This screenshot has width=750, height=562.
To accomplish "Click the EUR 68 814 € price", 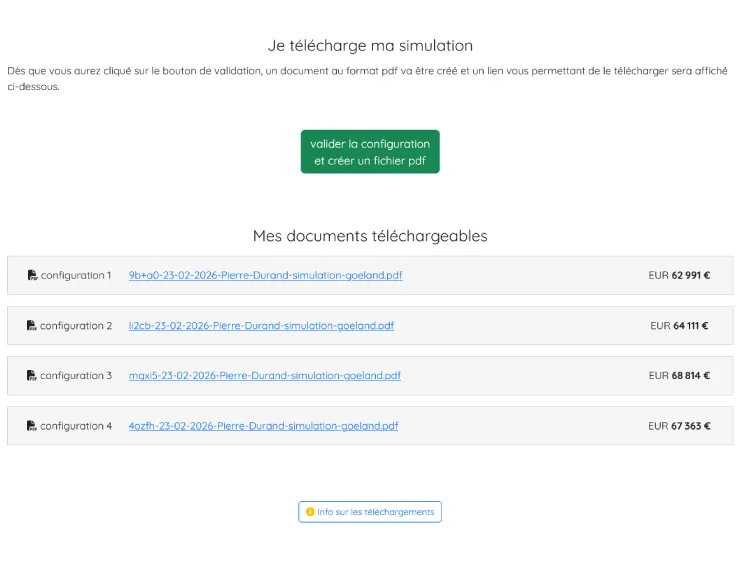I will click(679, 375).
